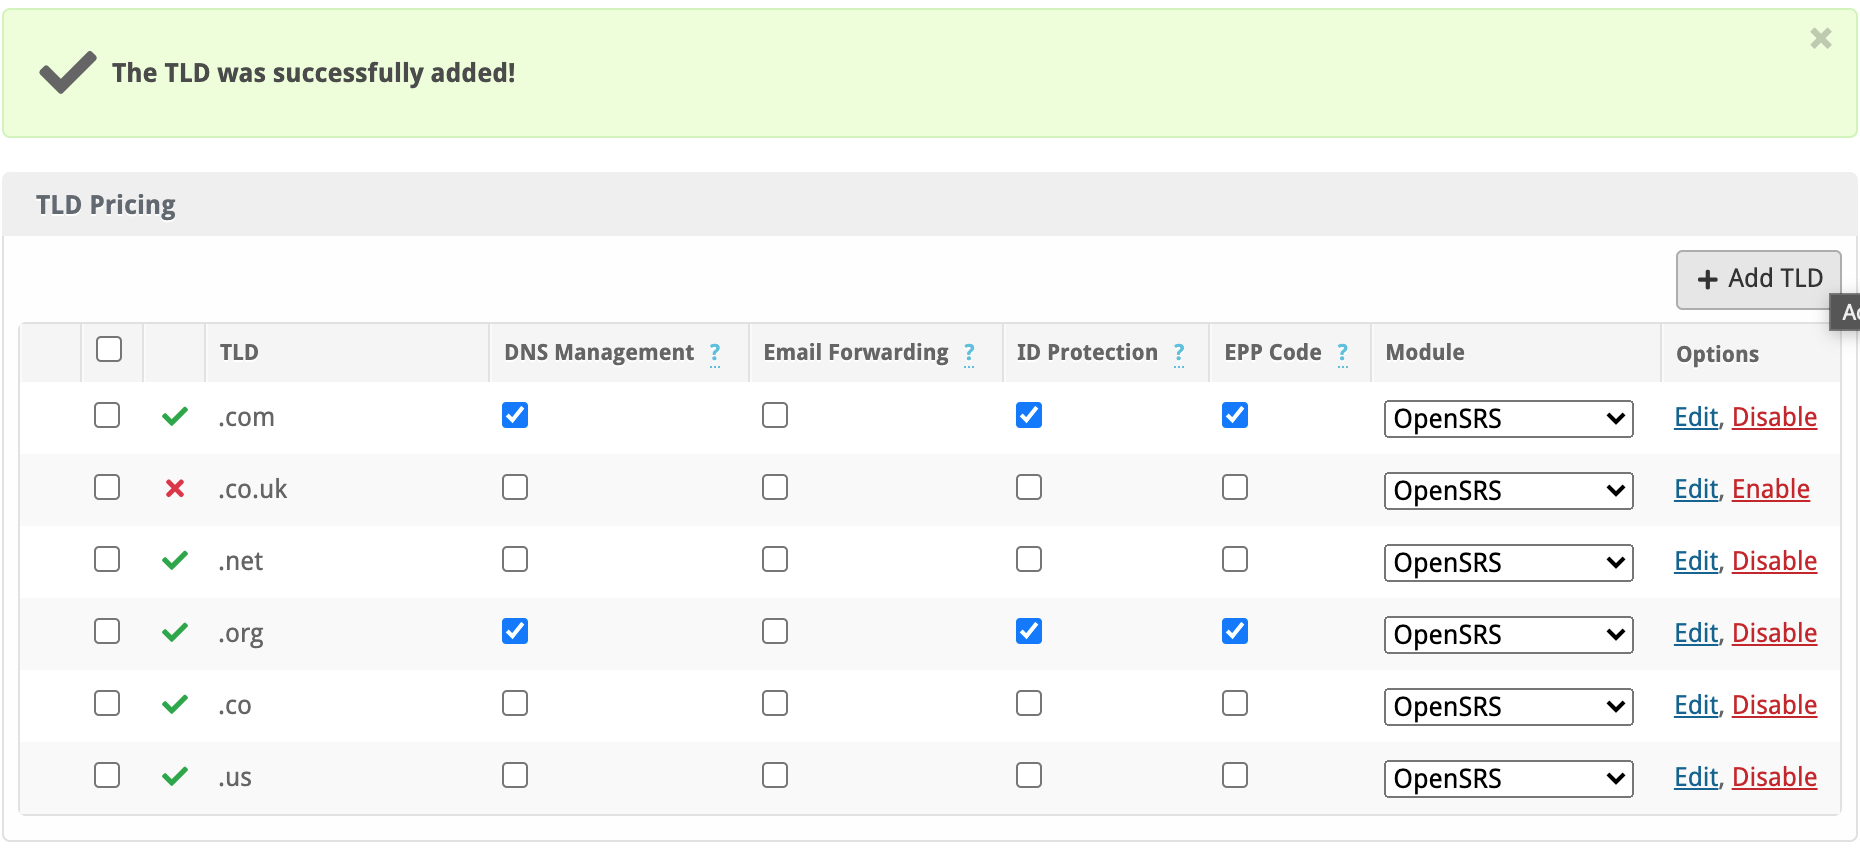The image size is (1860, 854).
Task: Click the green check status for .us
Action: coord(175,776)
